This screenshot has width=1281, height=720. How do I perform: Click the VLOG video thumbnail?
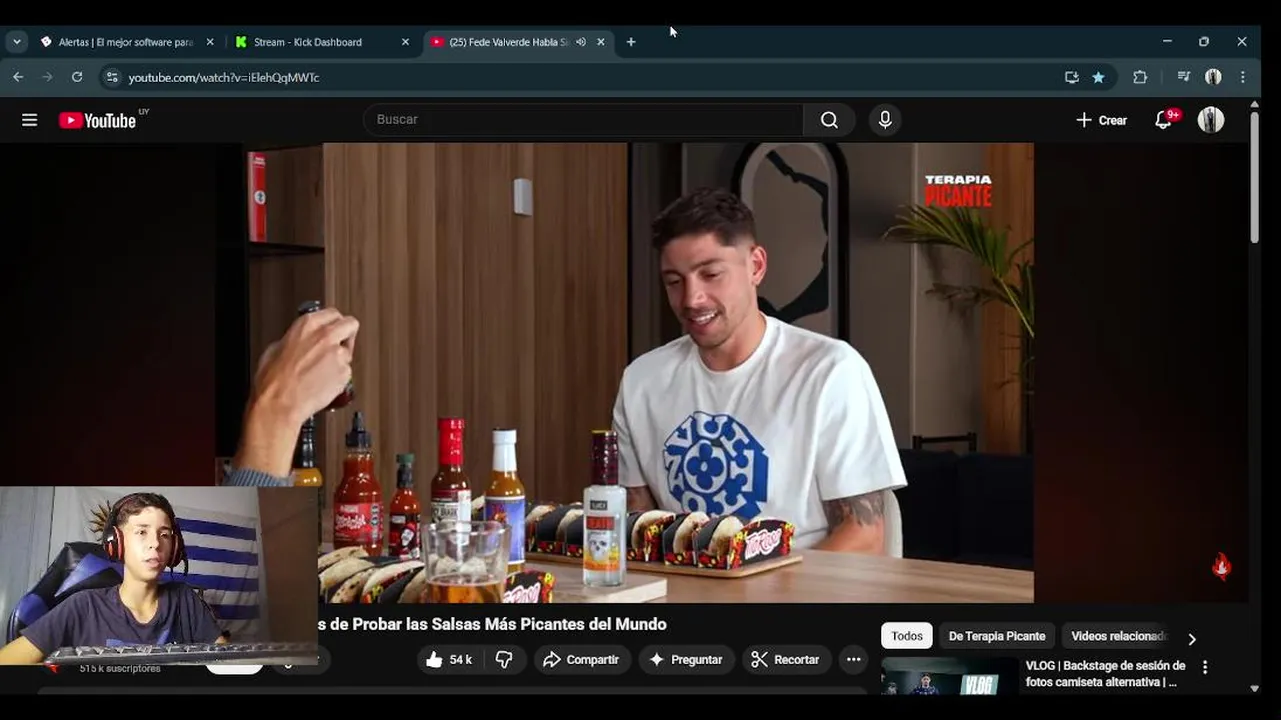pyautogui.click(x=949, y=675)
